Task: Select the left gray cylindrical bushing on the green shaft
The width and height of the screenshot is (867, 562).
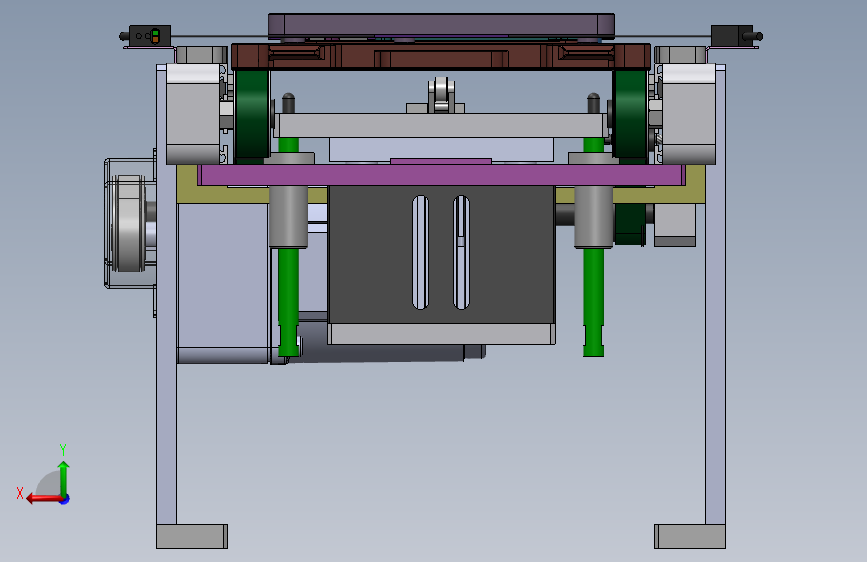Action: click(x=288, y=217)
